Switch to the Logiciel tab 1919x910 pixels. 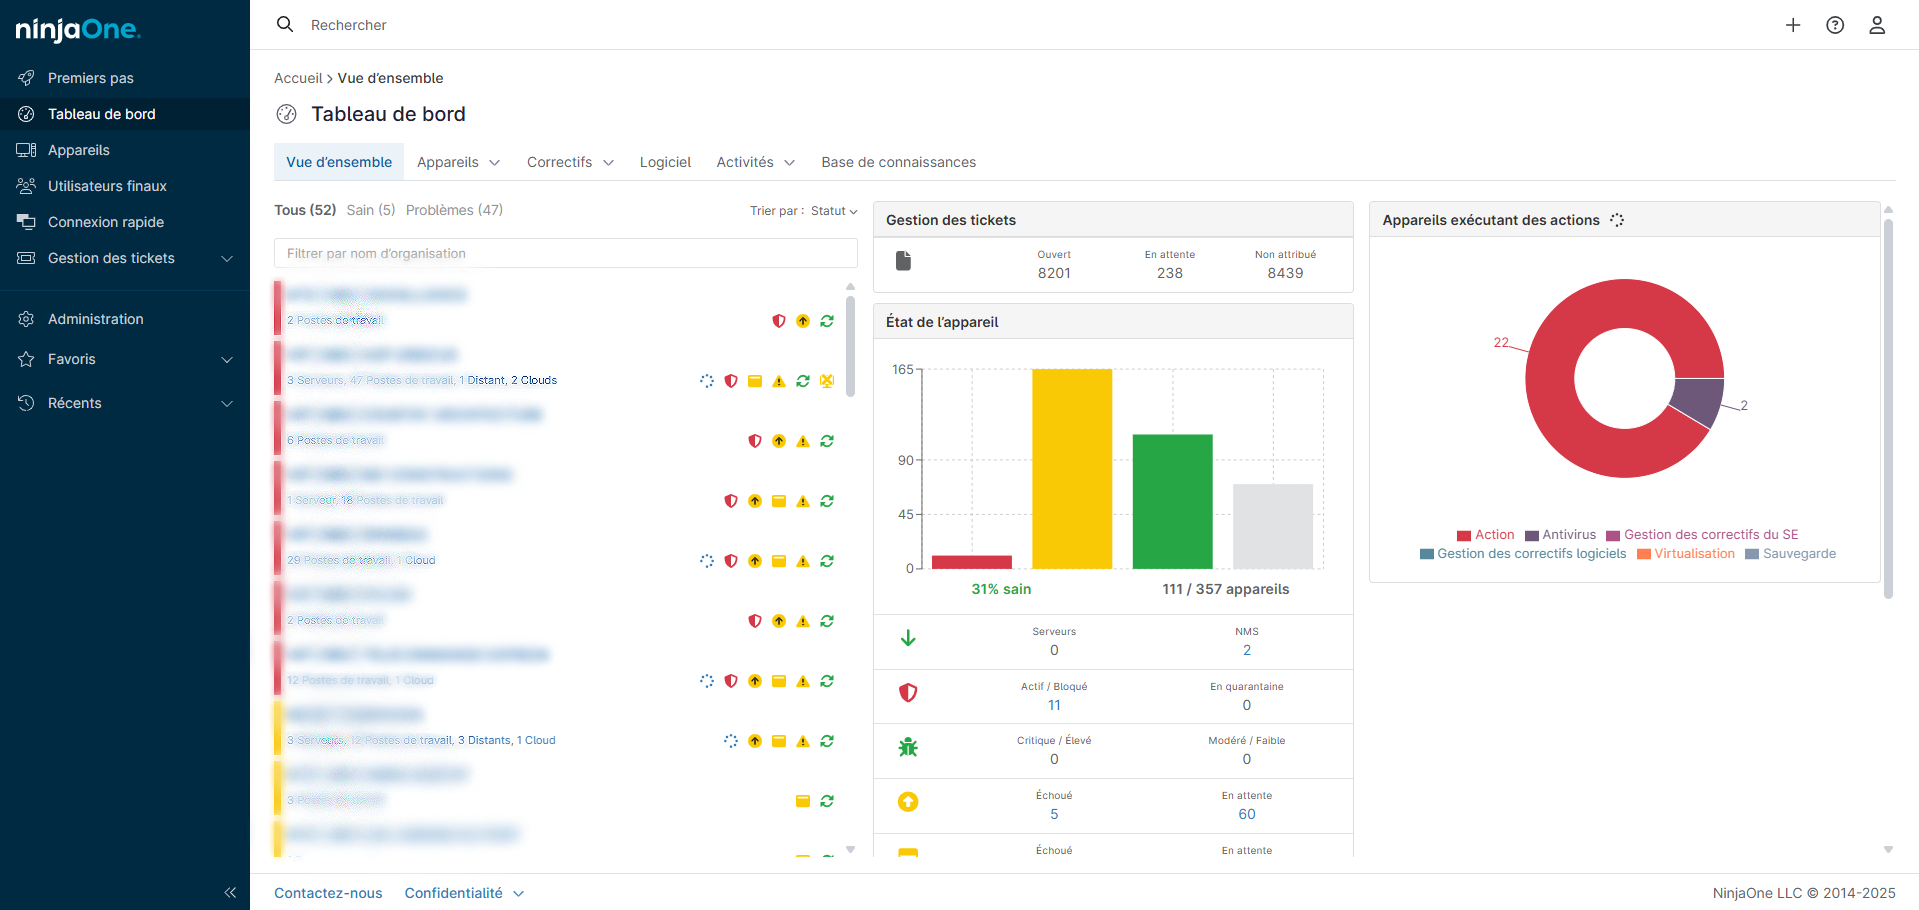pyautogui.click(x=665, y=162)
